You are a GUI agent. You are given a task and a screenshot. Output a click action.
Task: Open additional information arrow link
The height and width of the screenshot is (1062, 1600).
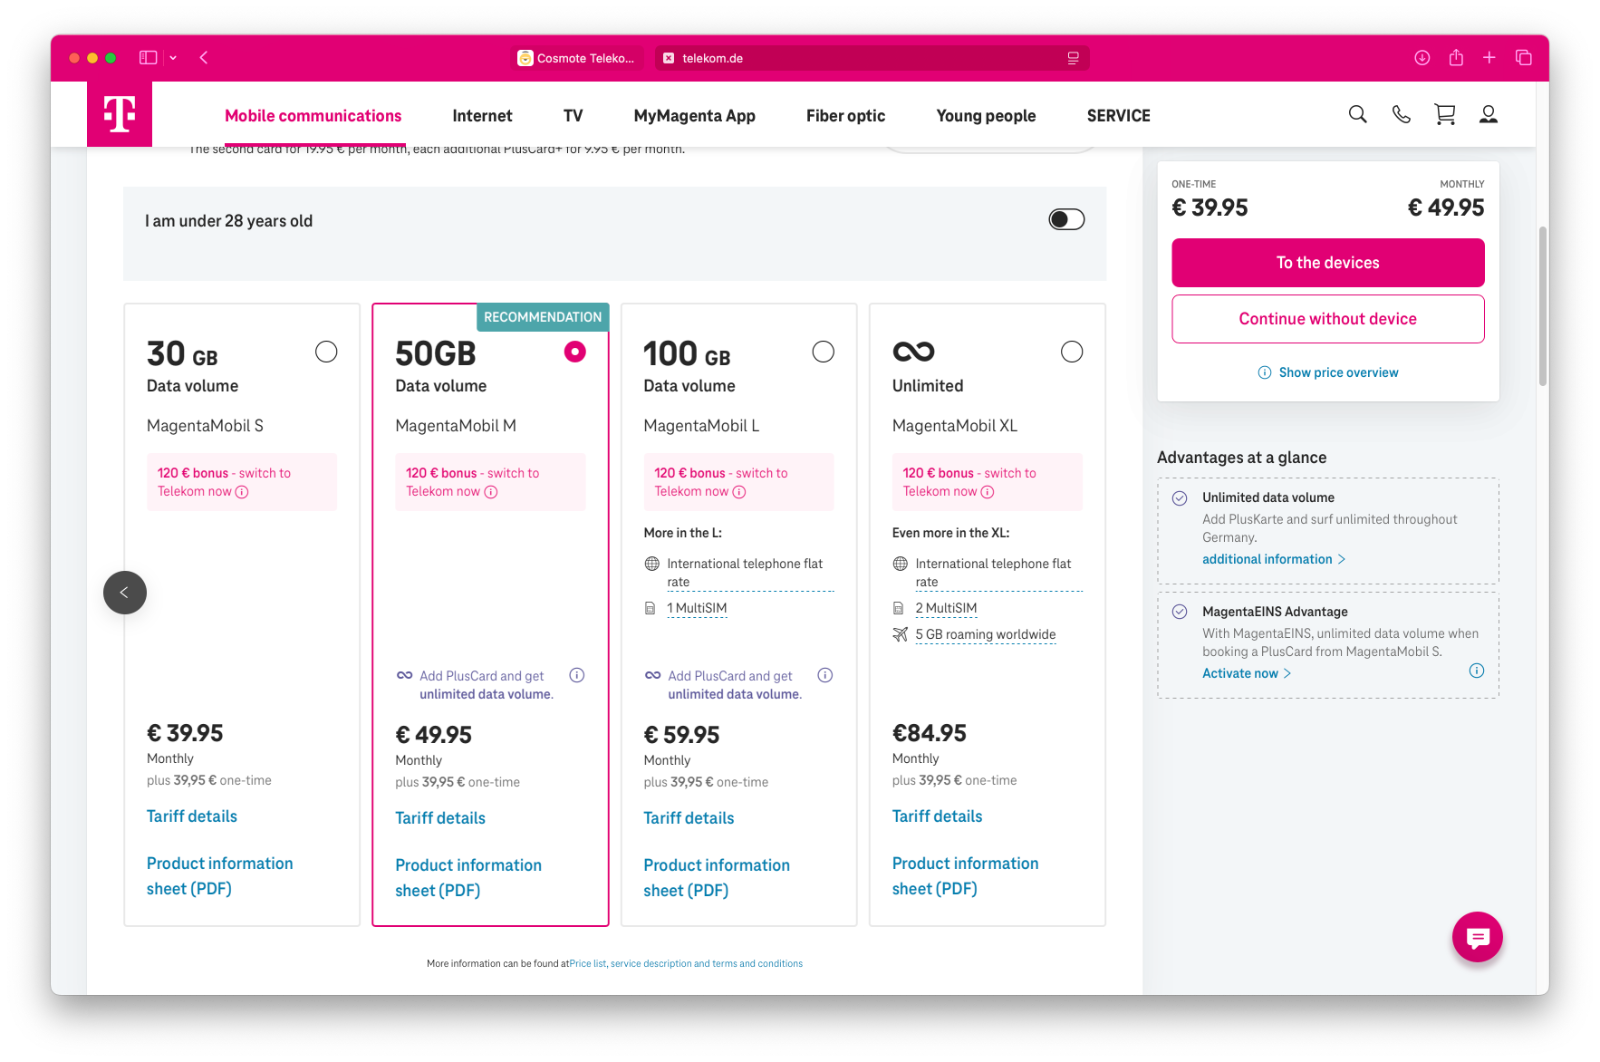[1273, 559]
